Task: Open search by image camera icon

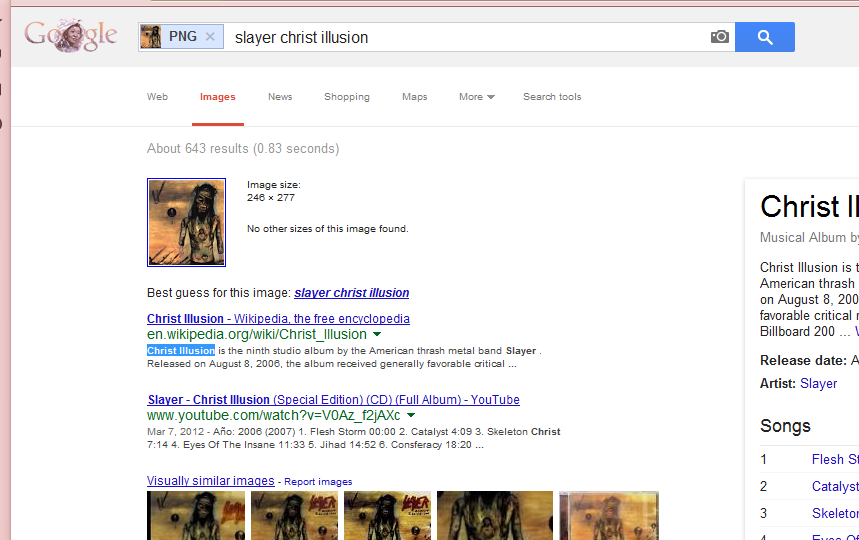Action: tap(719, 37)
